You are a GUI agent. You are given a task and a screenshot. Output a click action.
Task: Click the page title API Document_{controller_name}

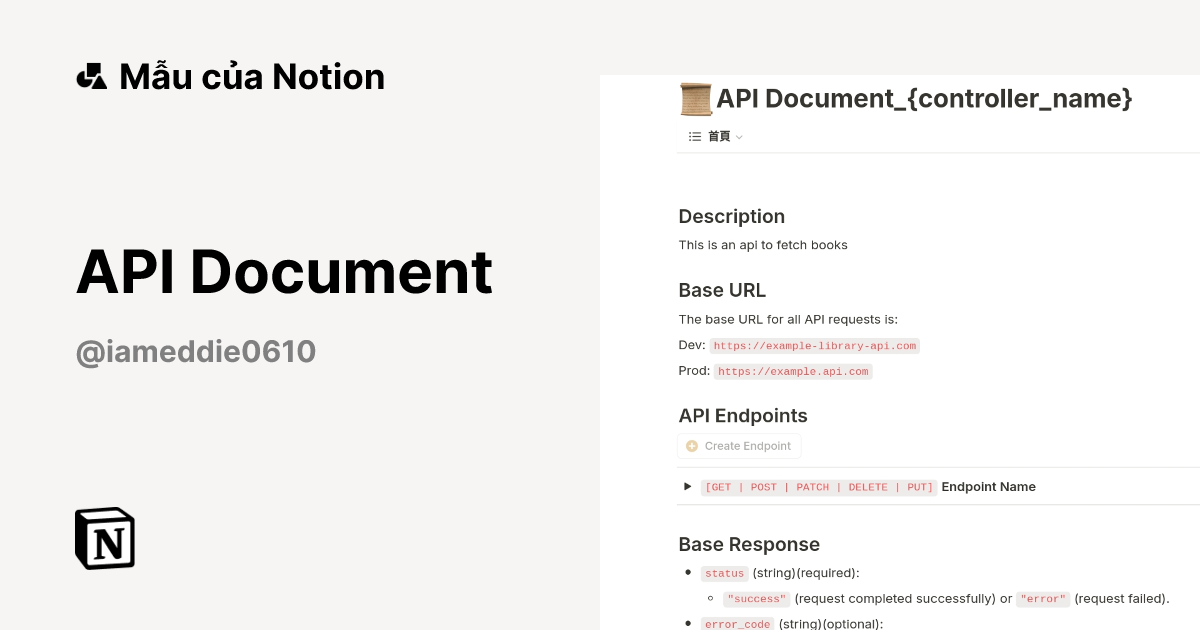(x=924, y=98)
